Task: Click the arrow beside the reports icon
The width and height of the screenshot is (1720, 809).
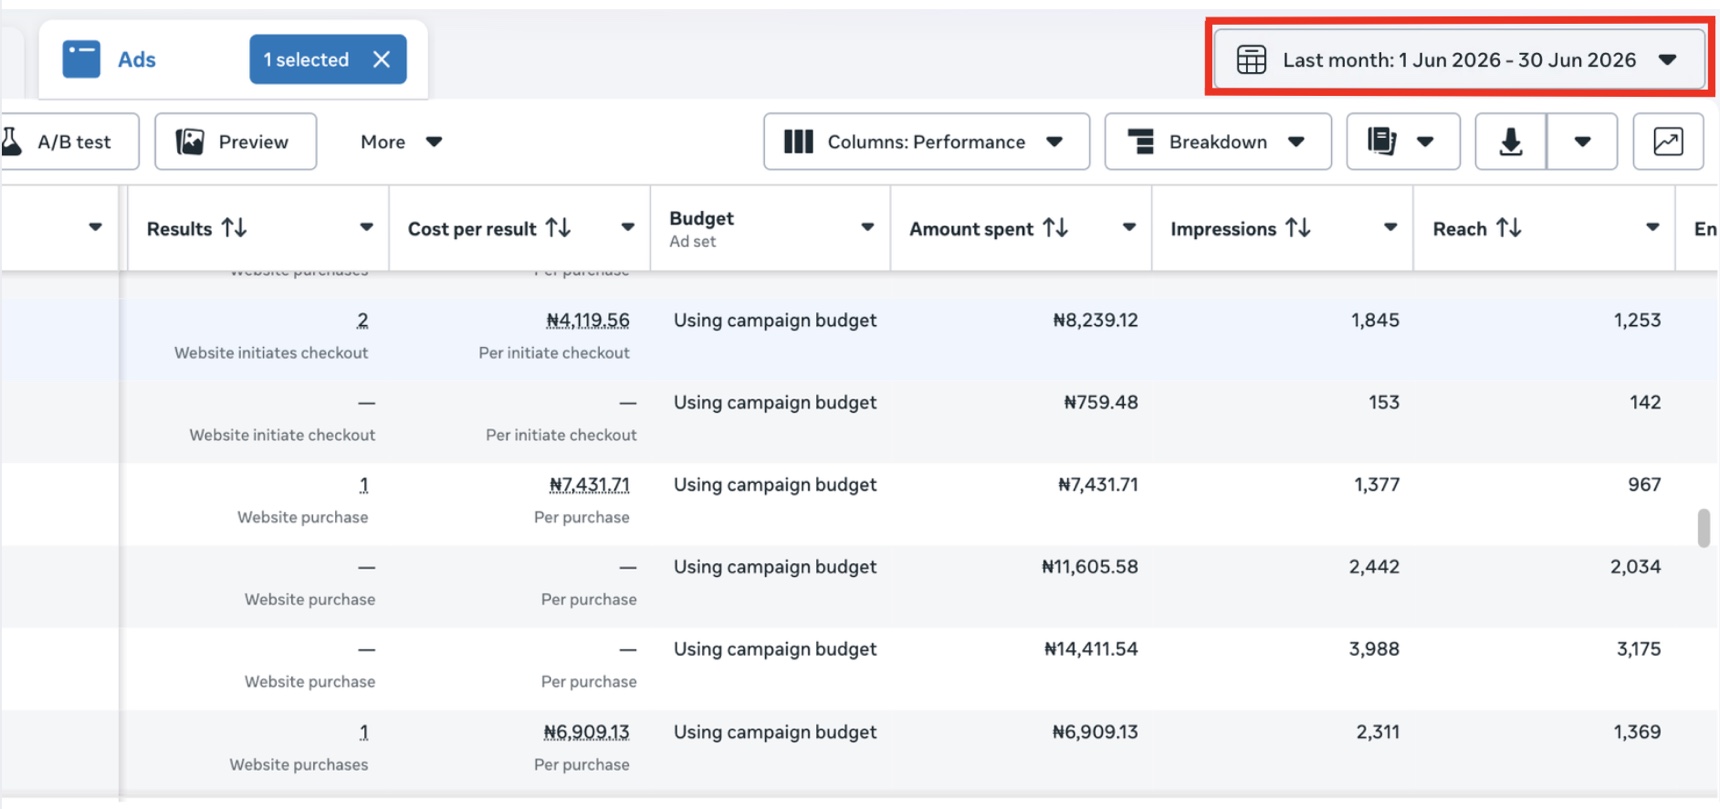Action: [1425, 142]
